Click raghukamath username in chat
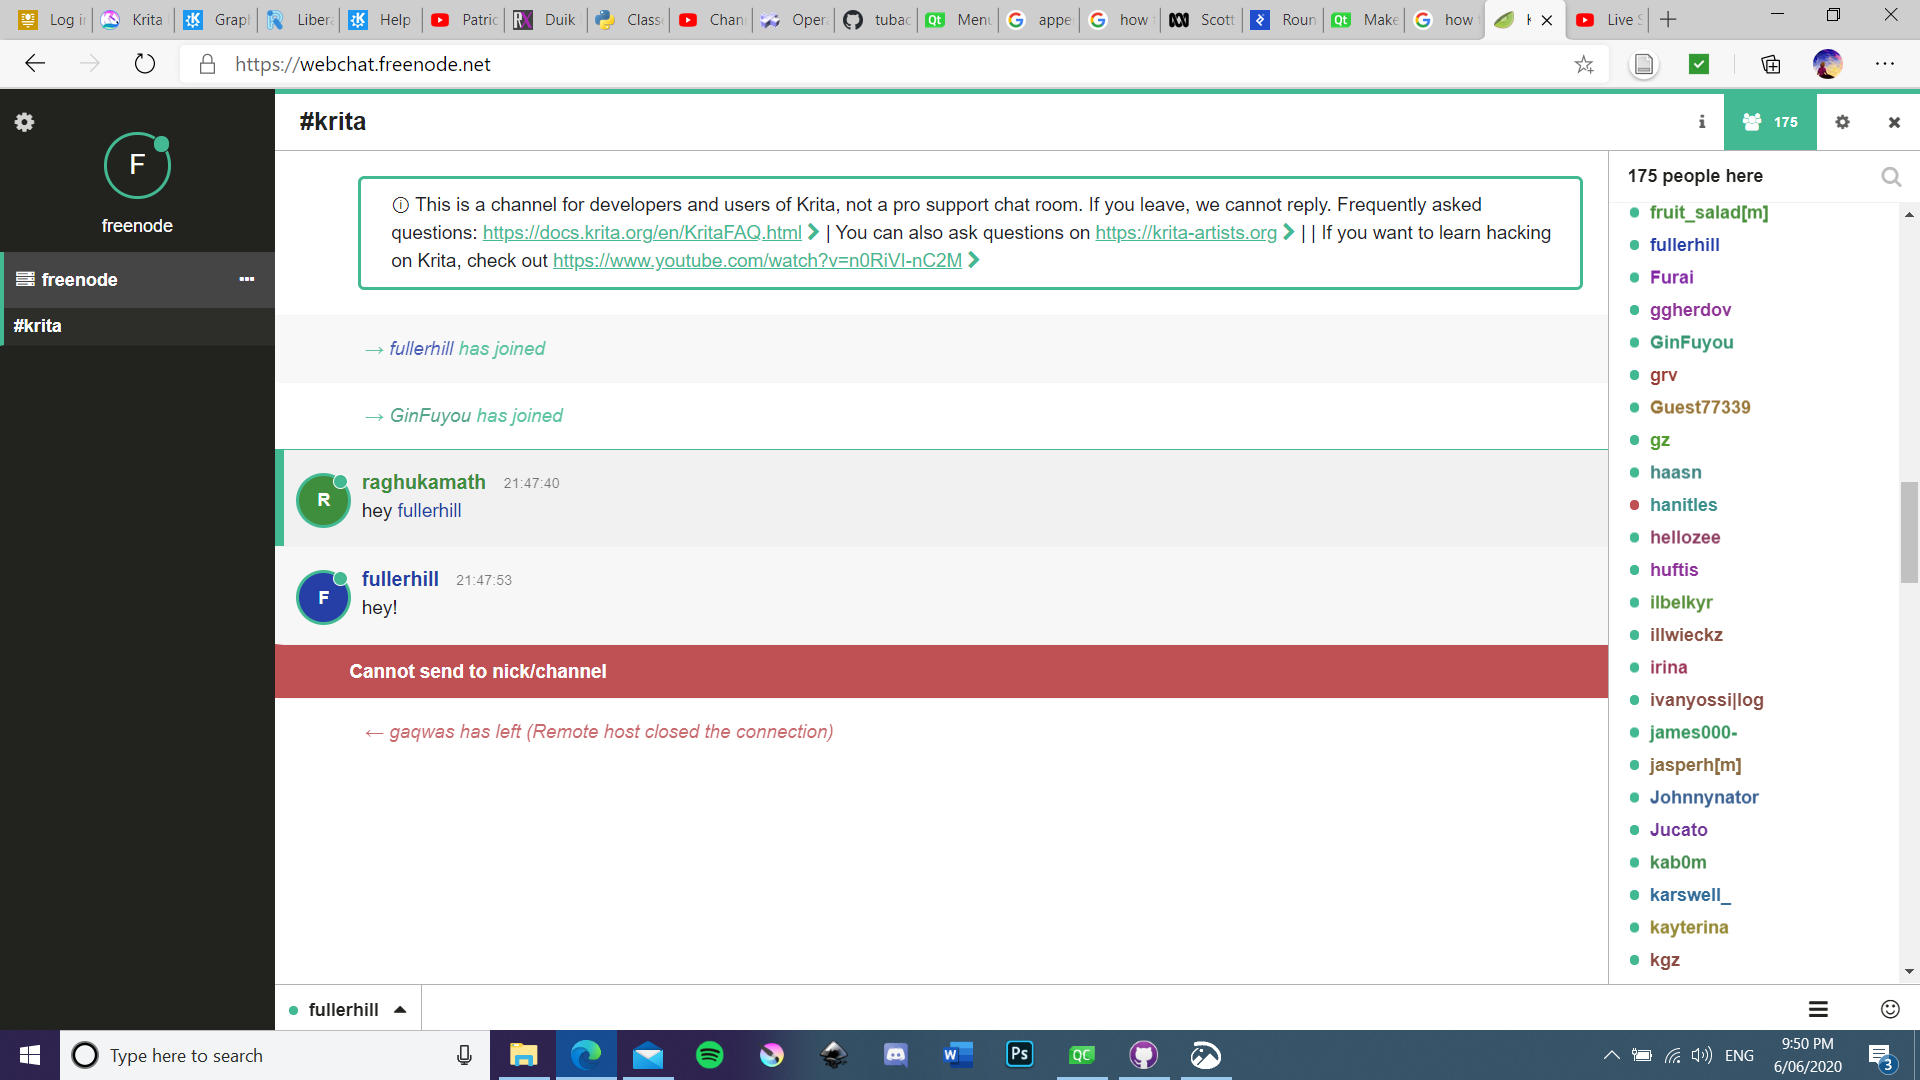The width and height of the screenshot is (1920, 1080). [x=423, y=482]
